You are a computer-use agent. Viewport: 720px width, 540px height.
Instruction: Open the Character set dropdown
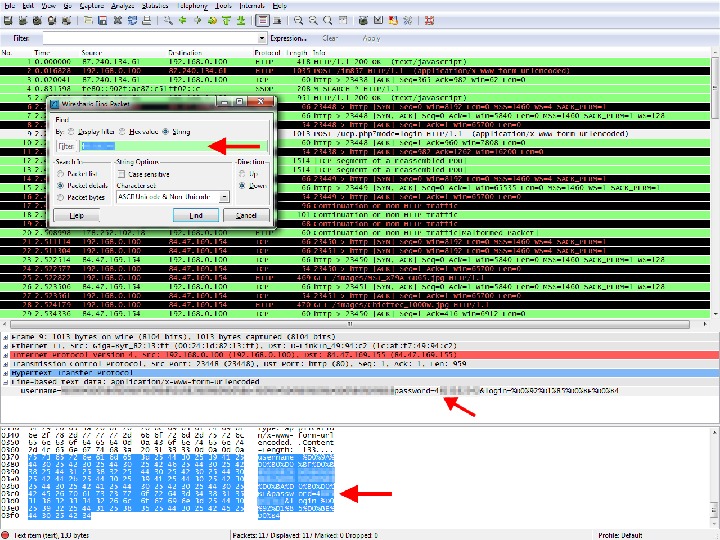click(224, 197)
